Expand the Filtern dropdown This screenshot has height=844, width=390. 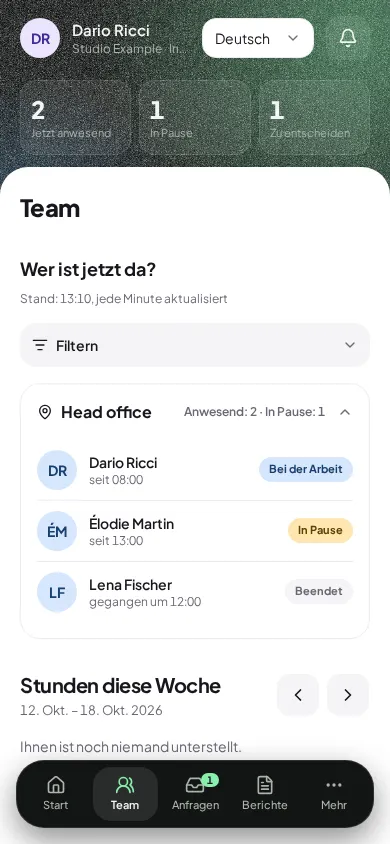pyautogui.click(x=195, y=345)
